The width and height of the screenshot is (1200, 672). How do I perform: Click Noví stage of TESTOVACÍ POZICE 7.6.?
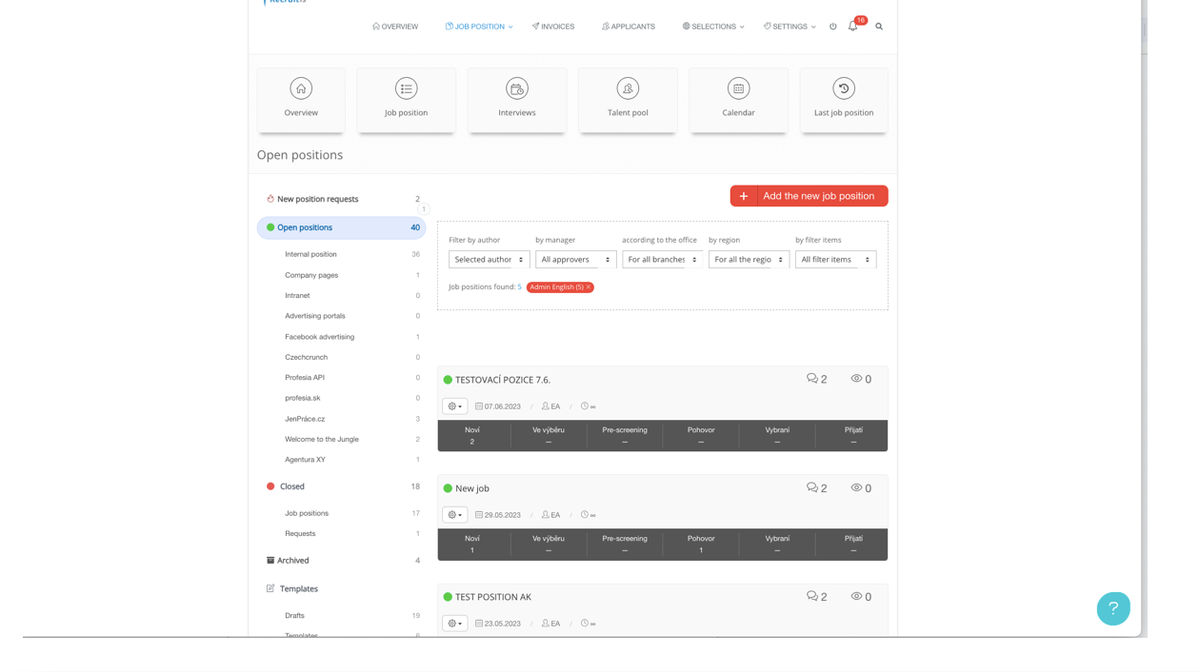pos(472,435)
